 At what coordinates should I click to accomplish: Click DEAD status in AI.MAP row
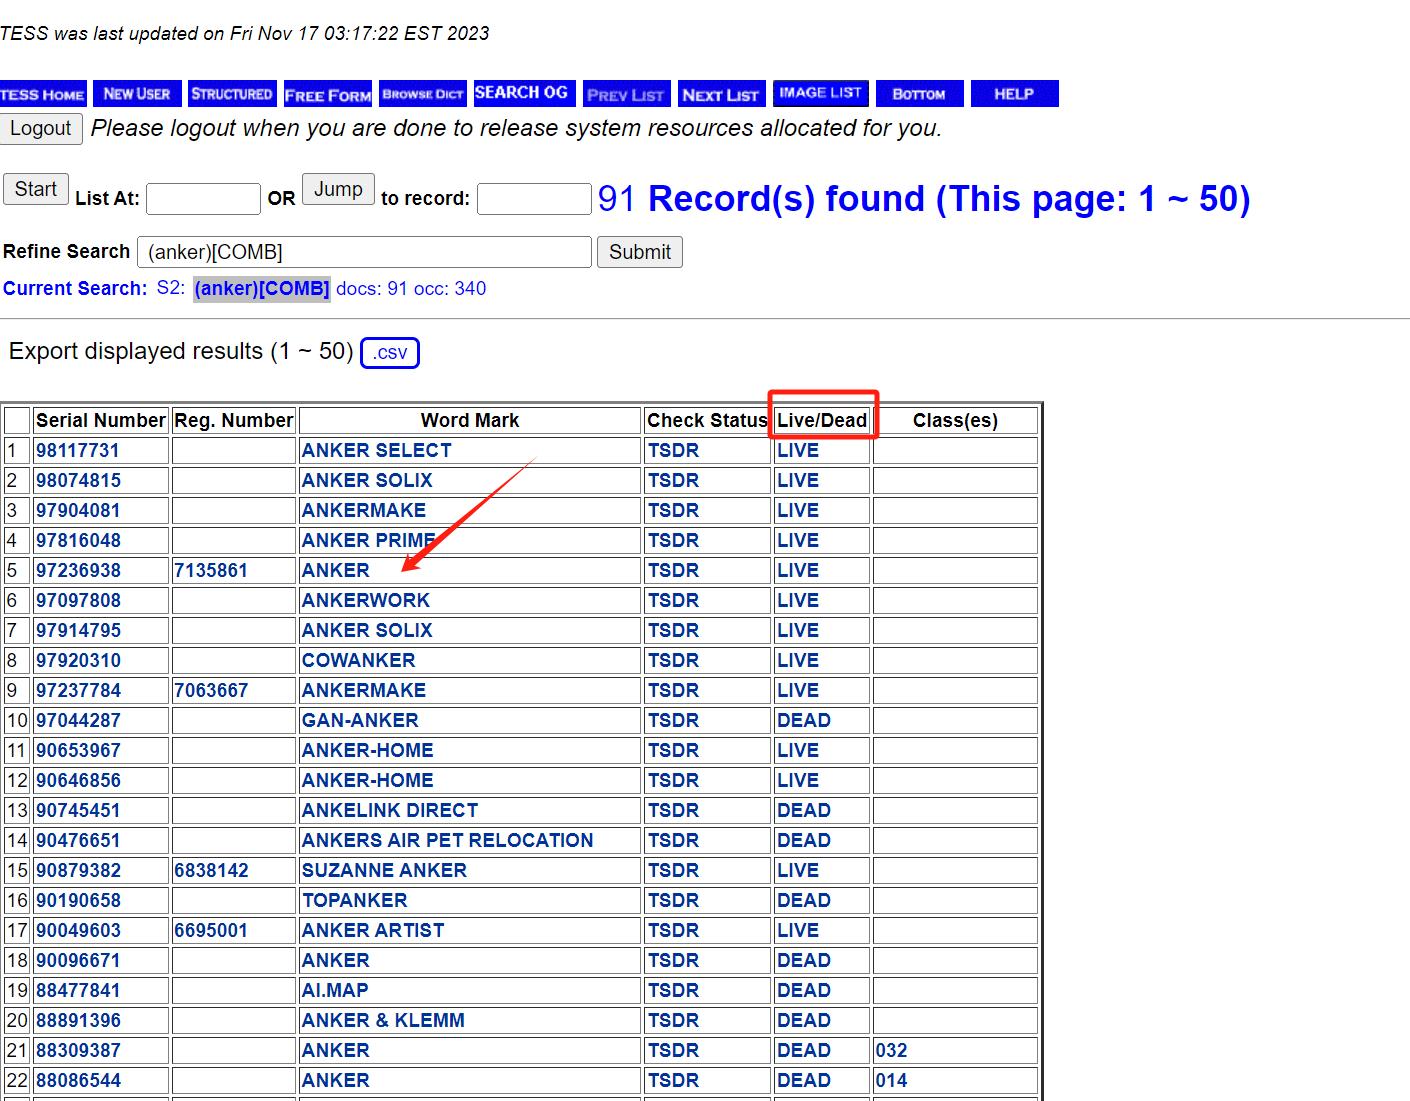click(804, 991)
